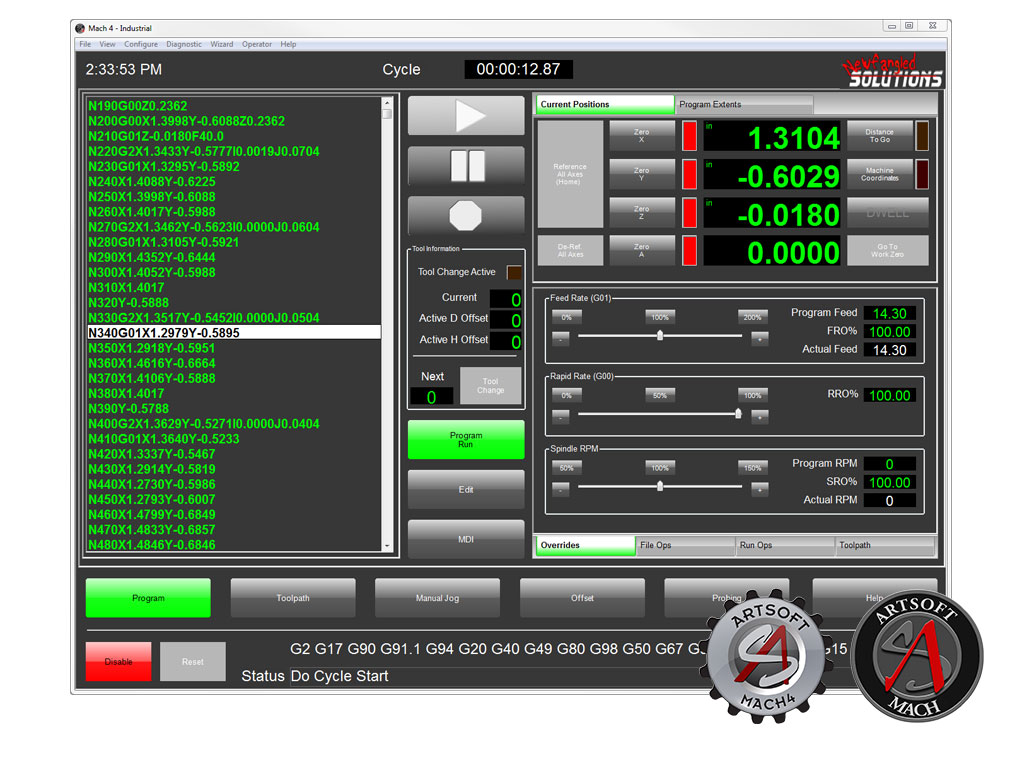Click the Mach 4 title bar icon
This screenshot has width=1024, height=768.
click(x=81, y=28)
